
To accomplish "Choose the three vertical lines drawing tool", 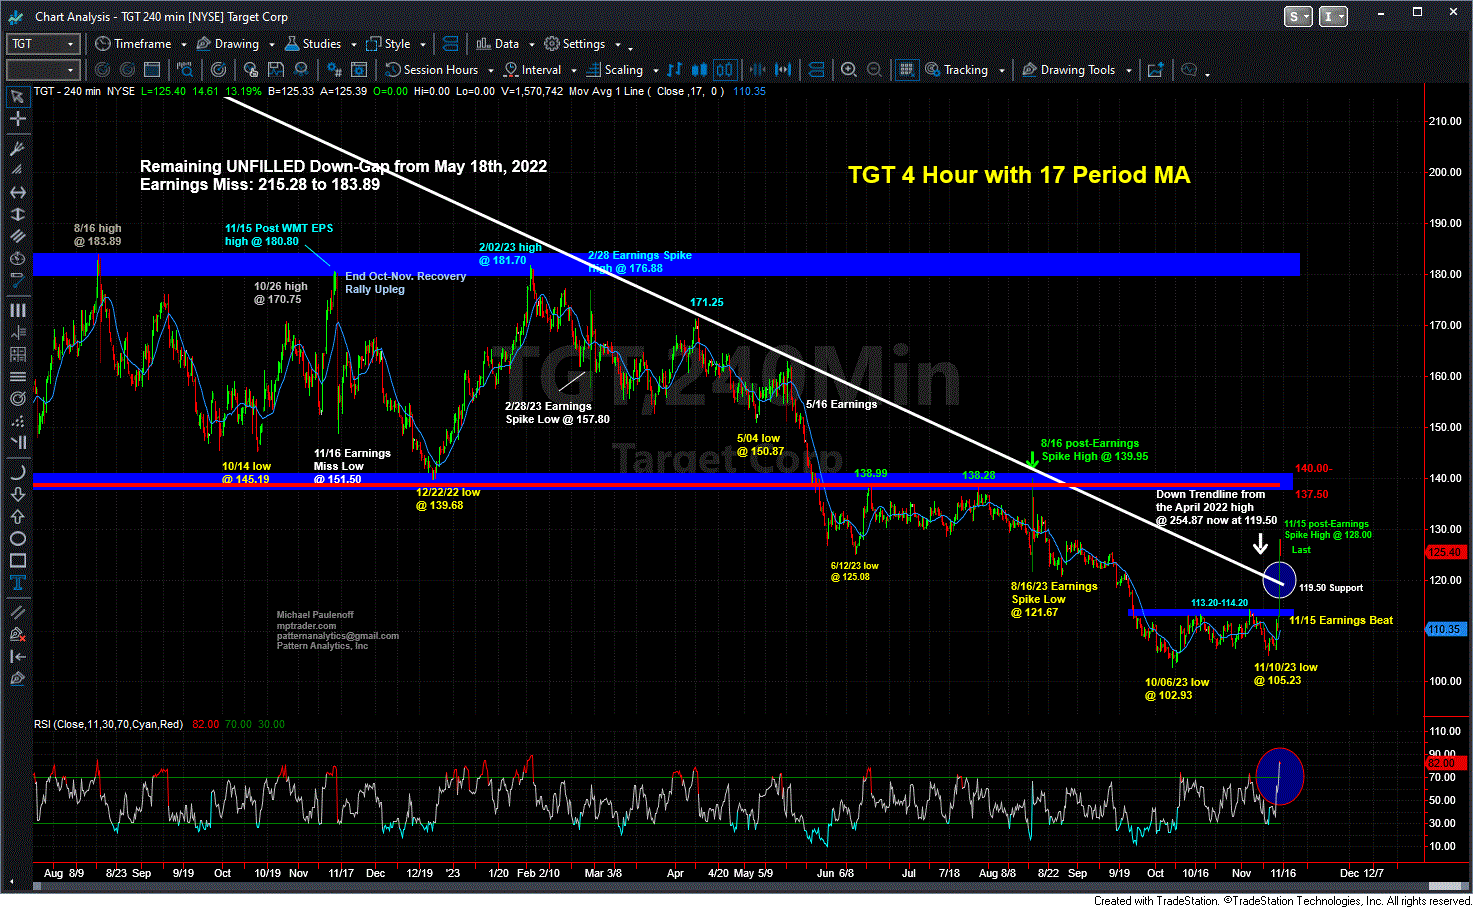I will [x=17, y=310].
